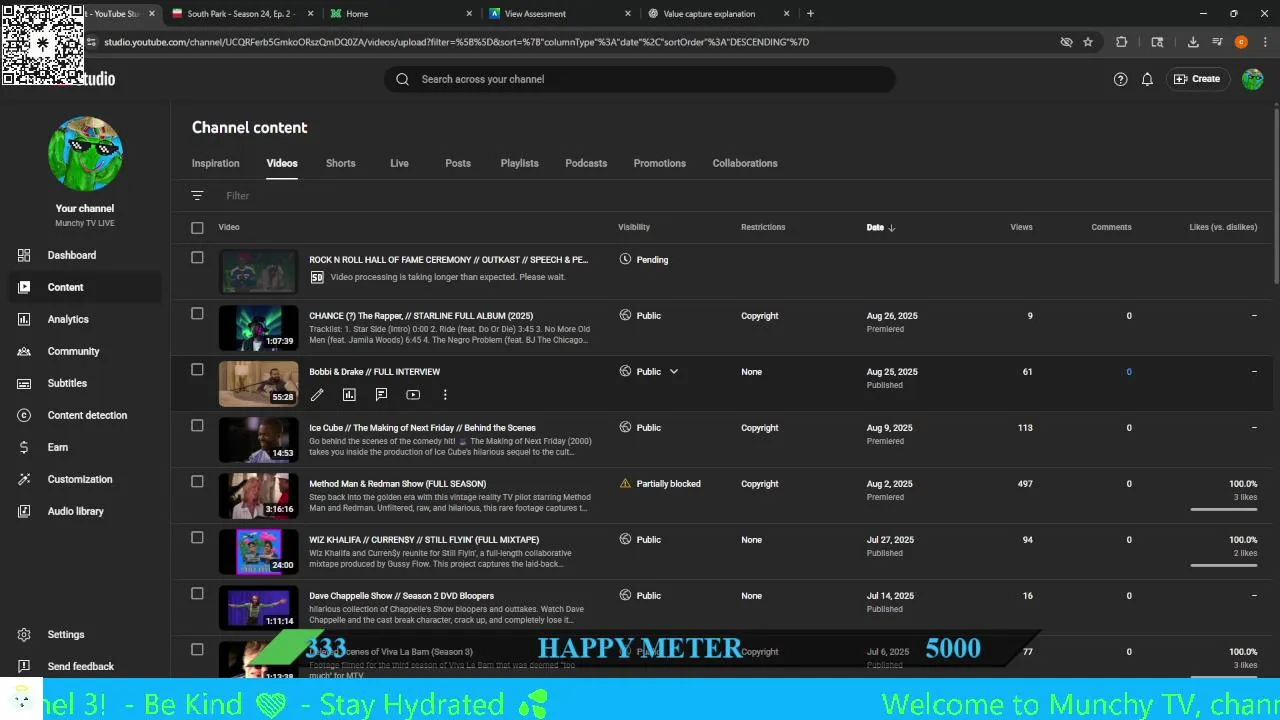Open the Help question mark icon

(1120, 79)
